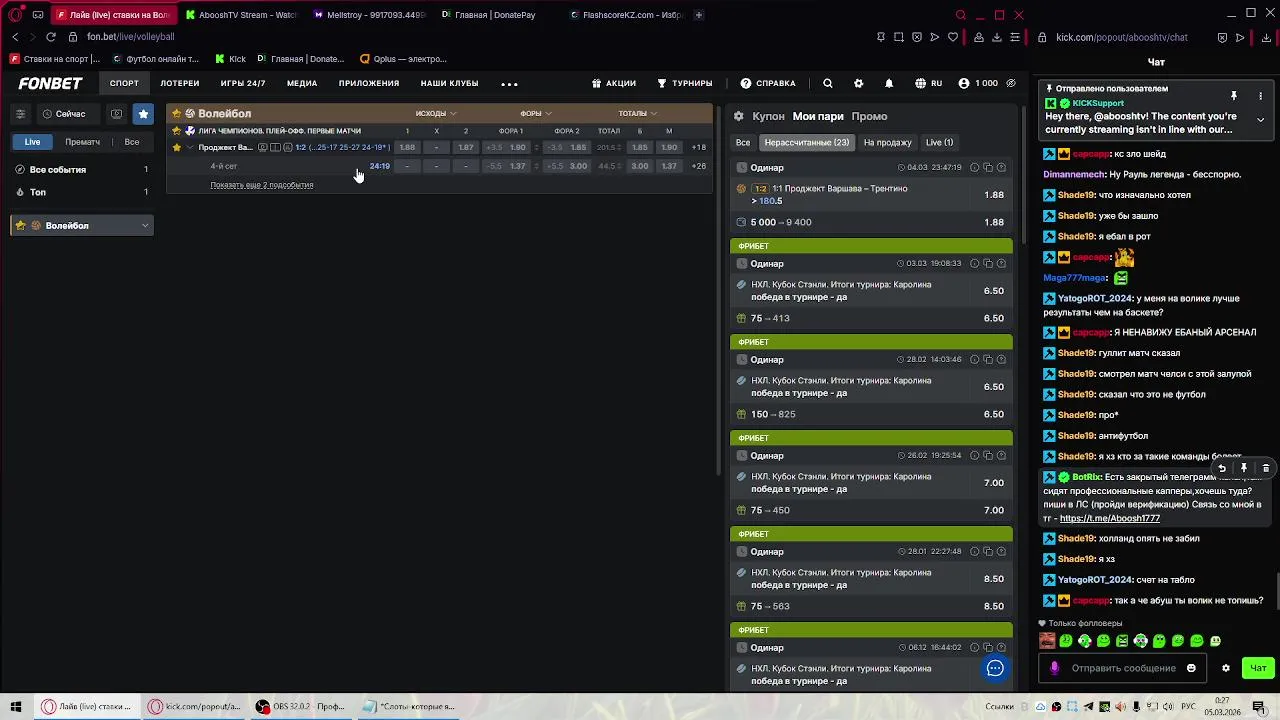1280x720 pixels.
Task: Open the notifications bell icon
Action: point(889,83)
